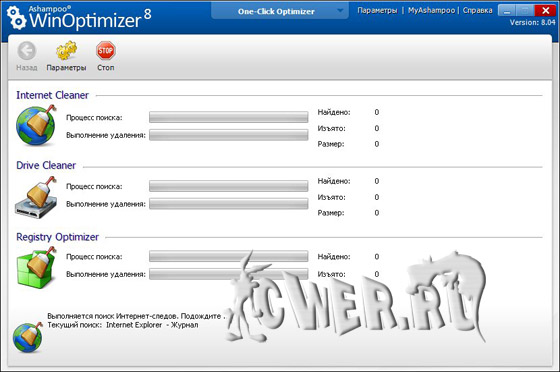This screenshot has height=372, width=560.
Task: Open Справка help menu
Action: click(x=478, y=10)
